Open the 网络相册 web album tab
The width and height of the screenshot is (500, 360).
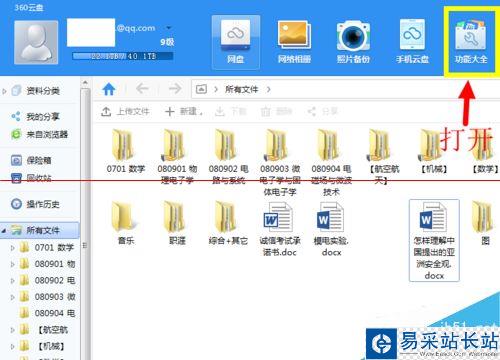[294, 42]
